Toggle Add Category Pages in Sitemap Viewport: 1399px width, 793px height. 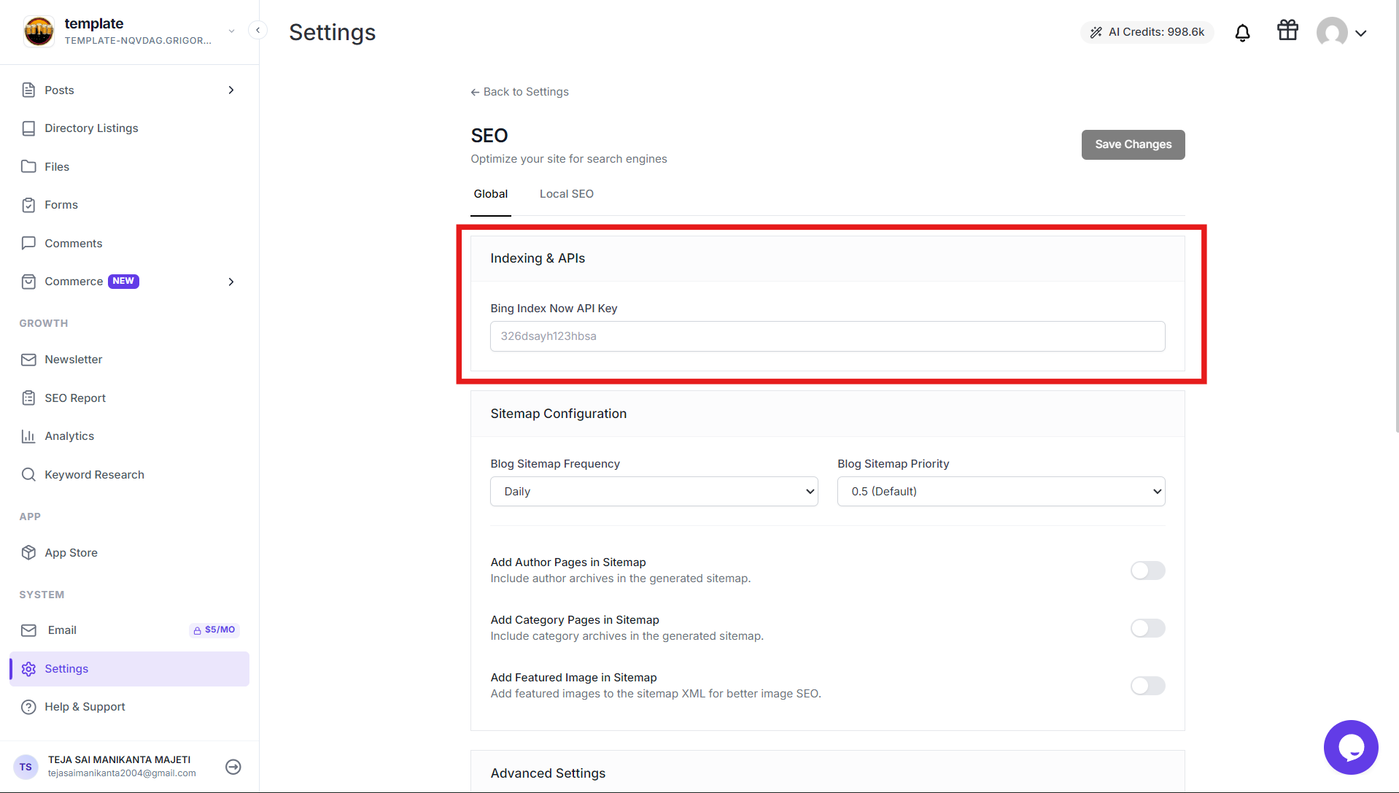click(1147, 628)
